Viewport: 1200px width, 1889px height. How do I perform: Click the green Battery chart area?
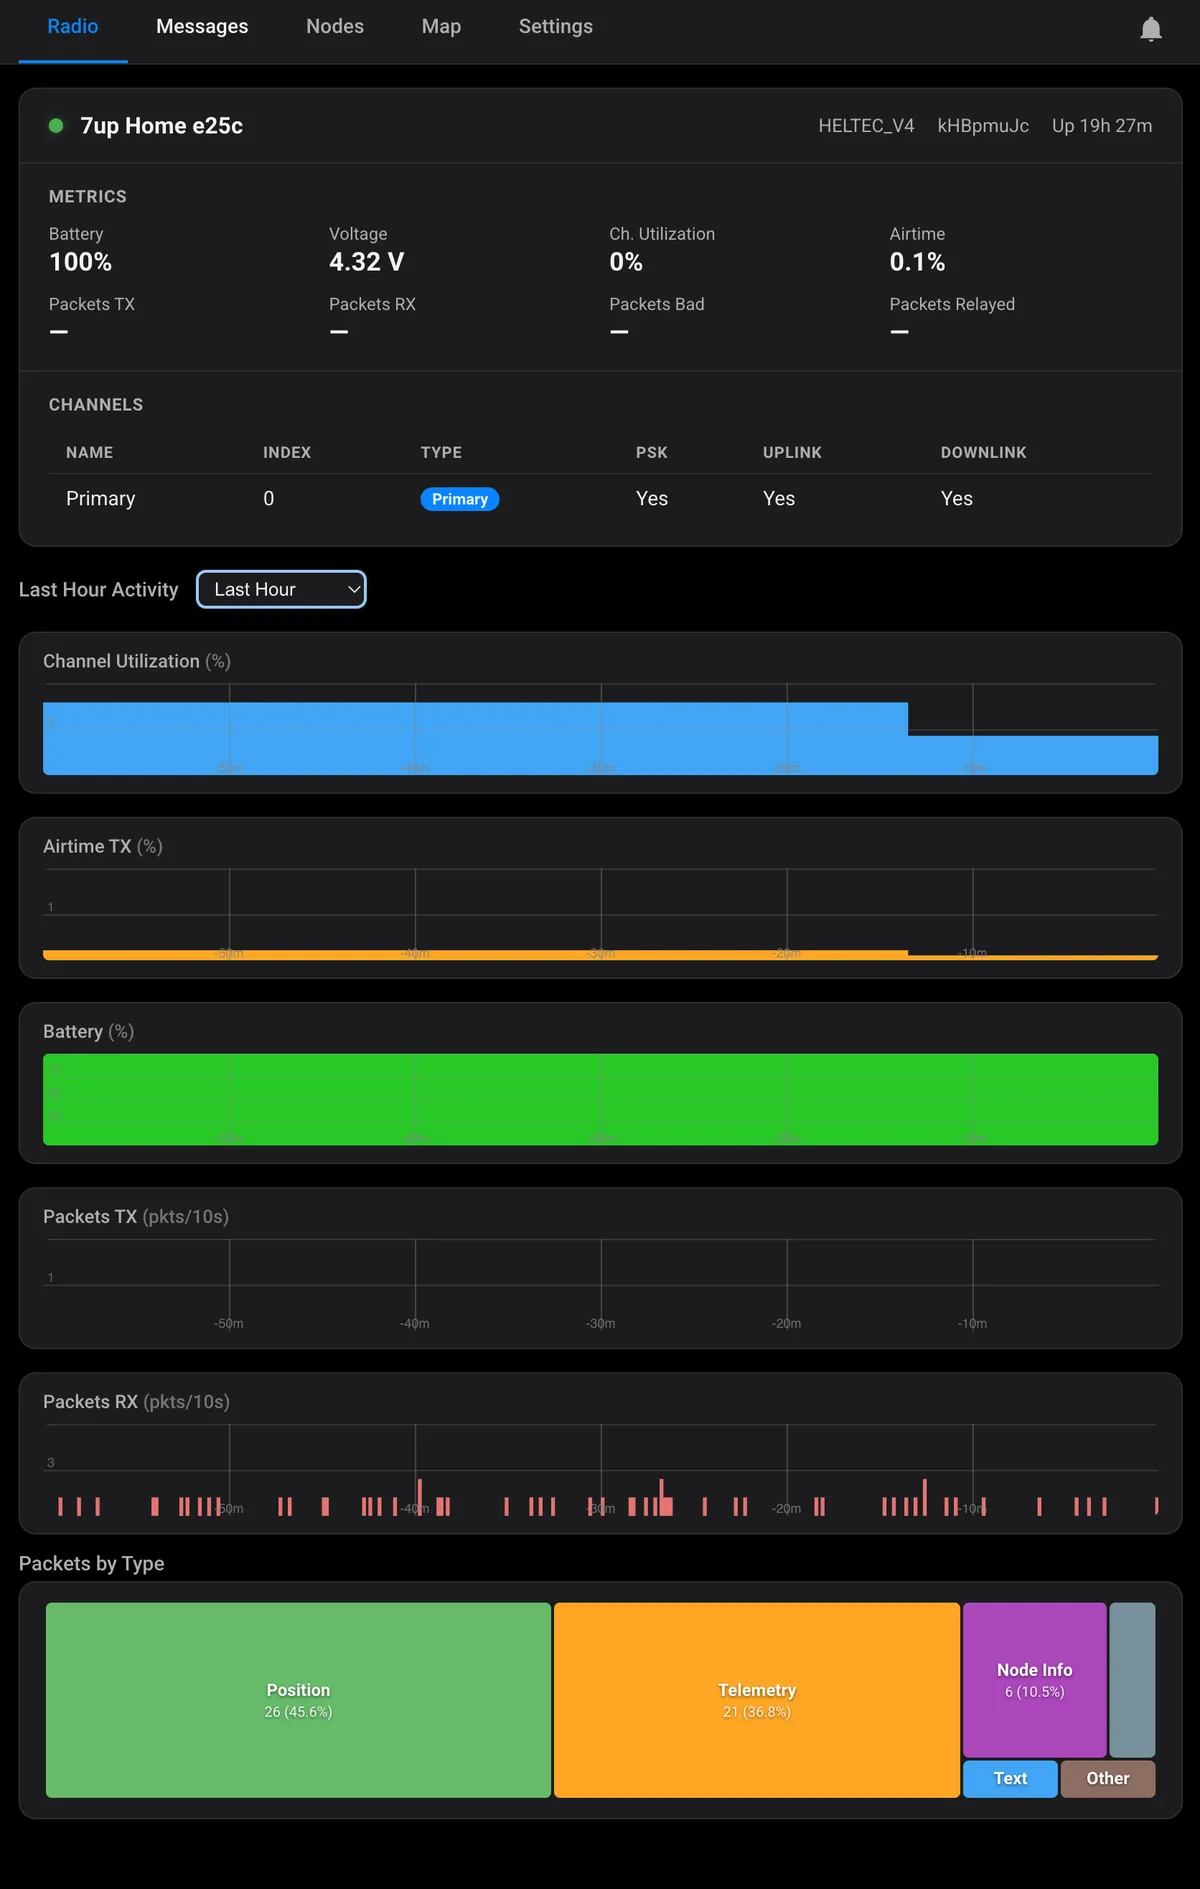[x=600, y=1099]
